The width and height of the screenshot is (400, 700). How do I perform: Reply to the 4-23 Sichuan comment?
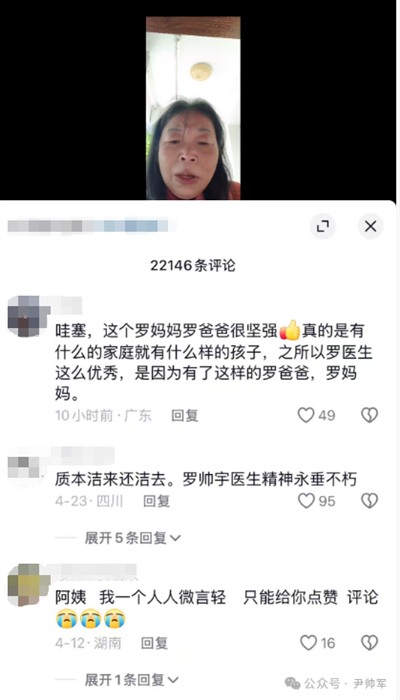tap(156, 501)
